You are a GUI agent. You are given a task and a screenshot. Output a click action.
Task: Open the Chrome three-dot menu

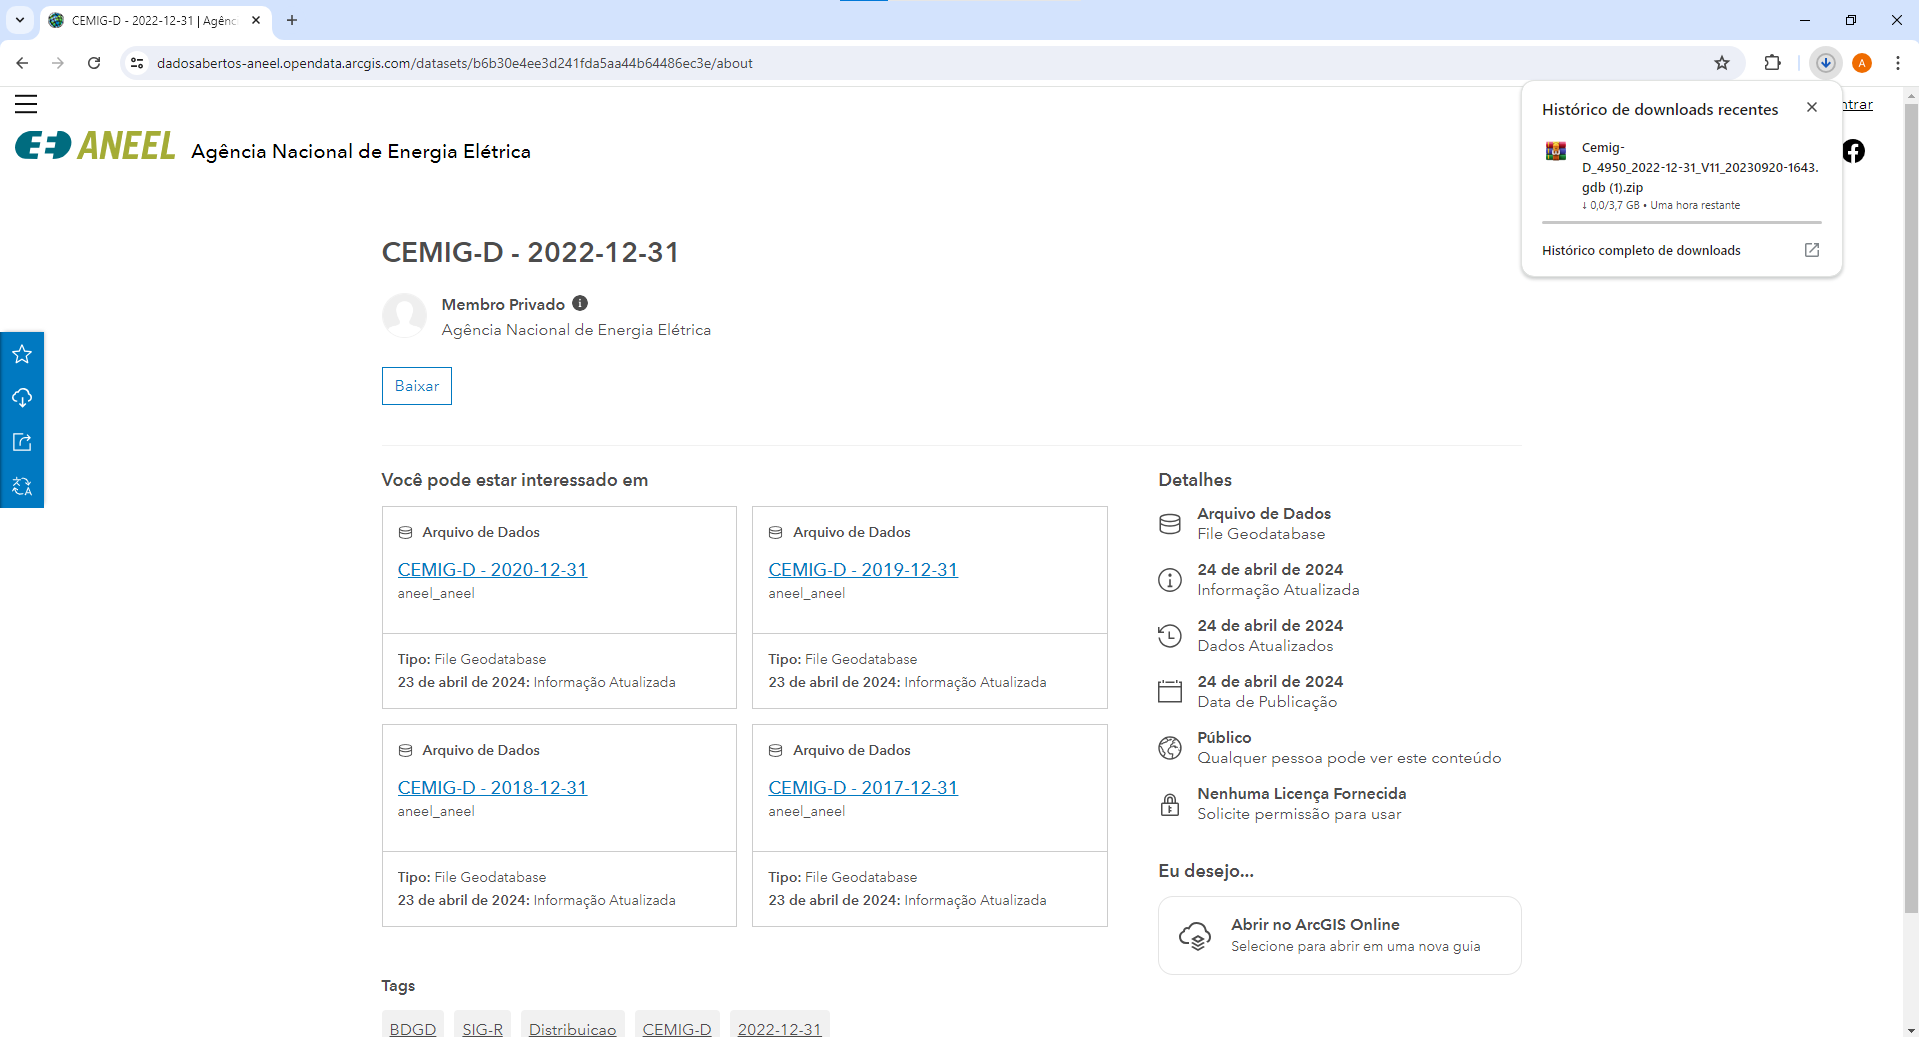[1898, 63]
